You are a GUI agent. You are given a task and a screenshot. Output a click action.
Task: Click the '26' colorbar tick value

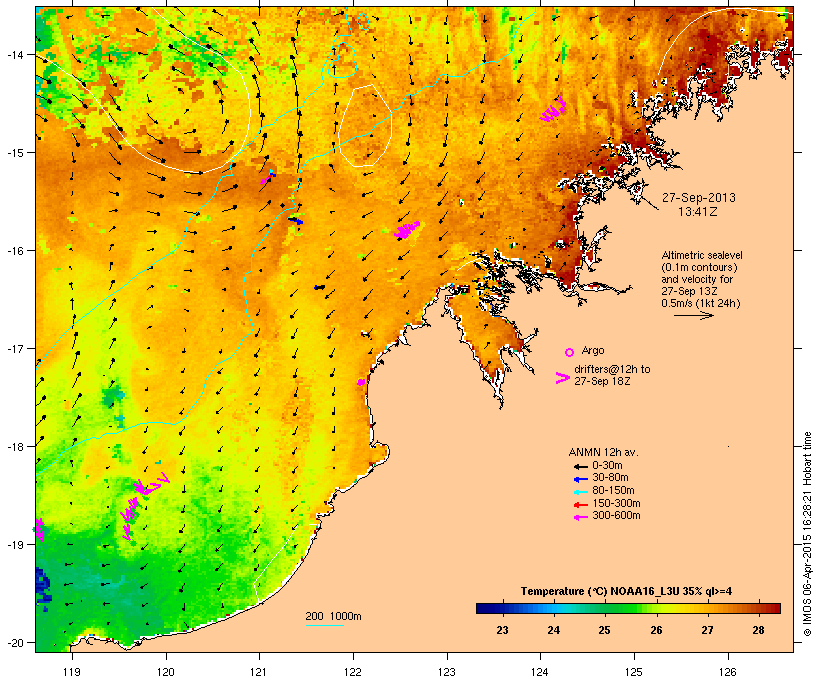click(656, 630)
